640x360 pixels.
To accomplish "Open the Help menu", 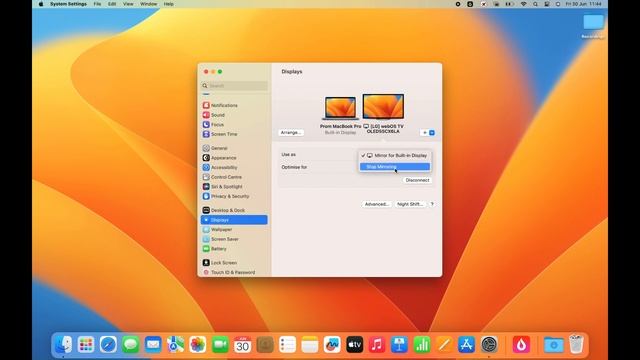I will pyautogui.click(x=169, y=4).
